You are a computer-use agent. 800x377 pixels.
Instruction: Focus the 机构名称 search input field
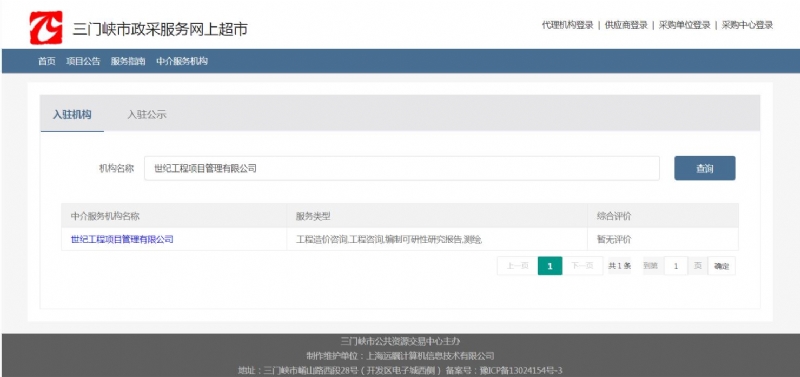click(x=402, y=168)
